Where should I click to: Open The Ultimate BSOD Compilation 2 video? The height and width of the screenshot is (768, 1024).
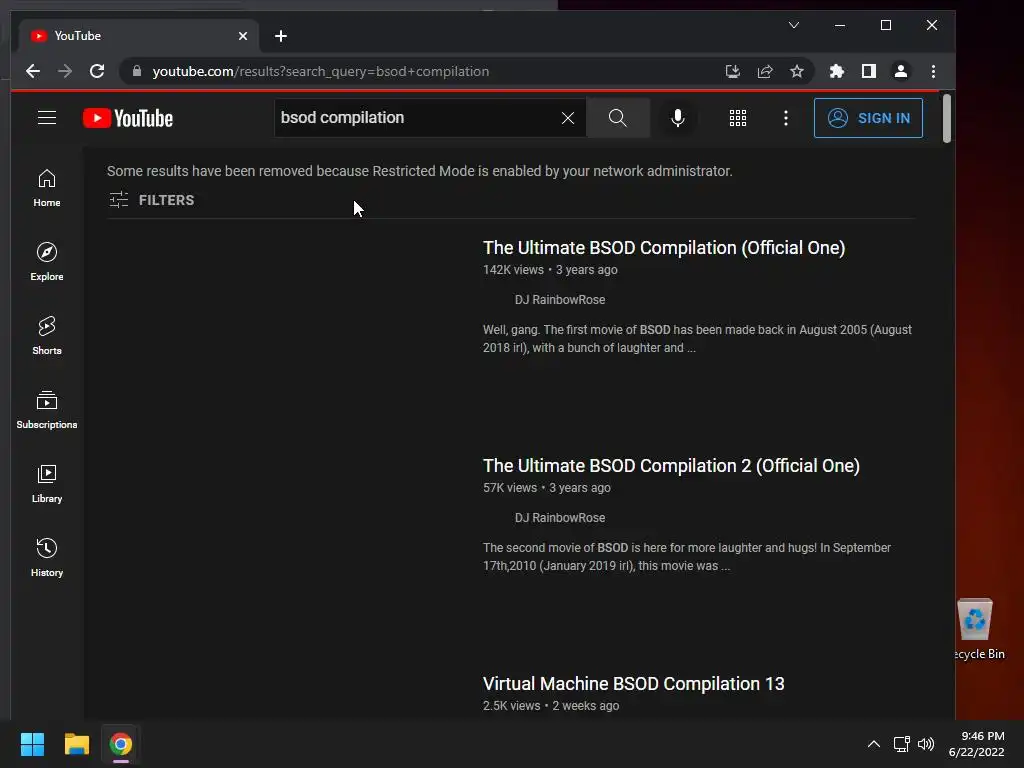671,466
